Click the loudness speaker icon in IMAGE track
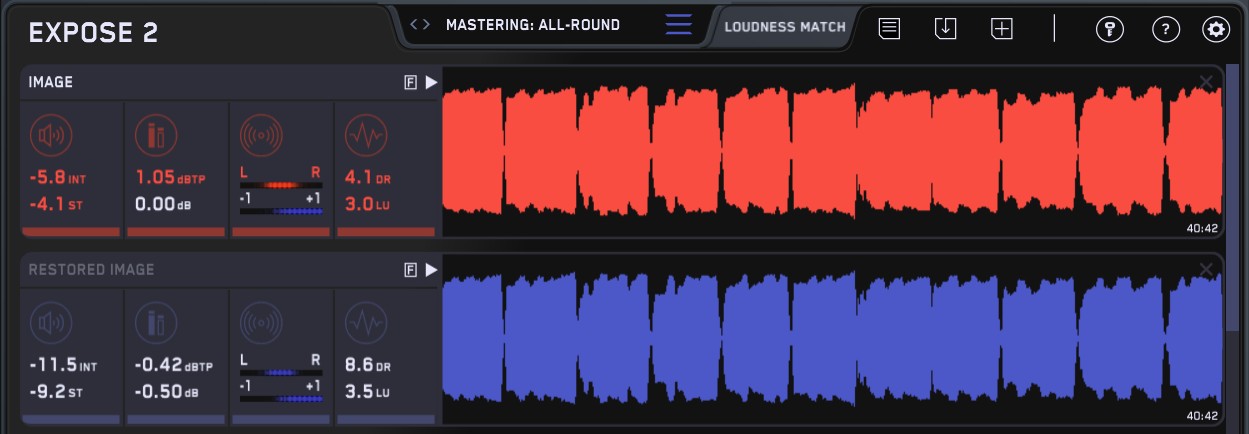 point(49,135)
